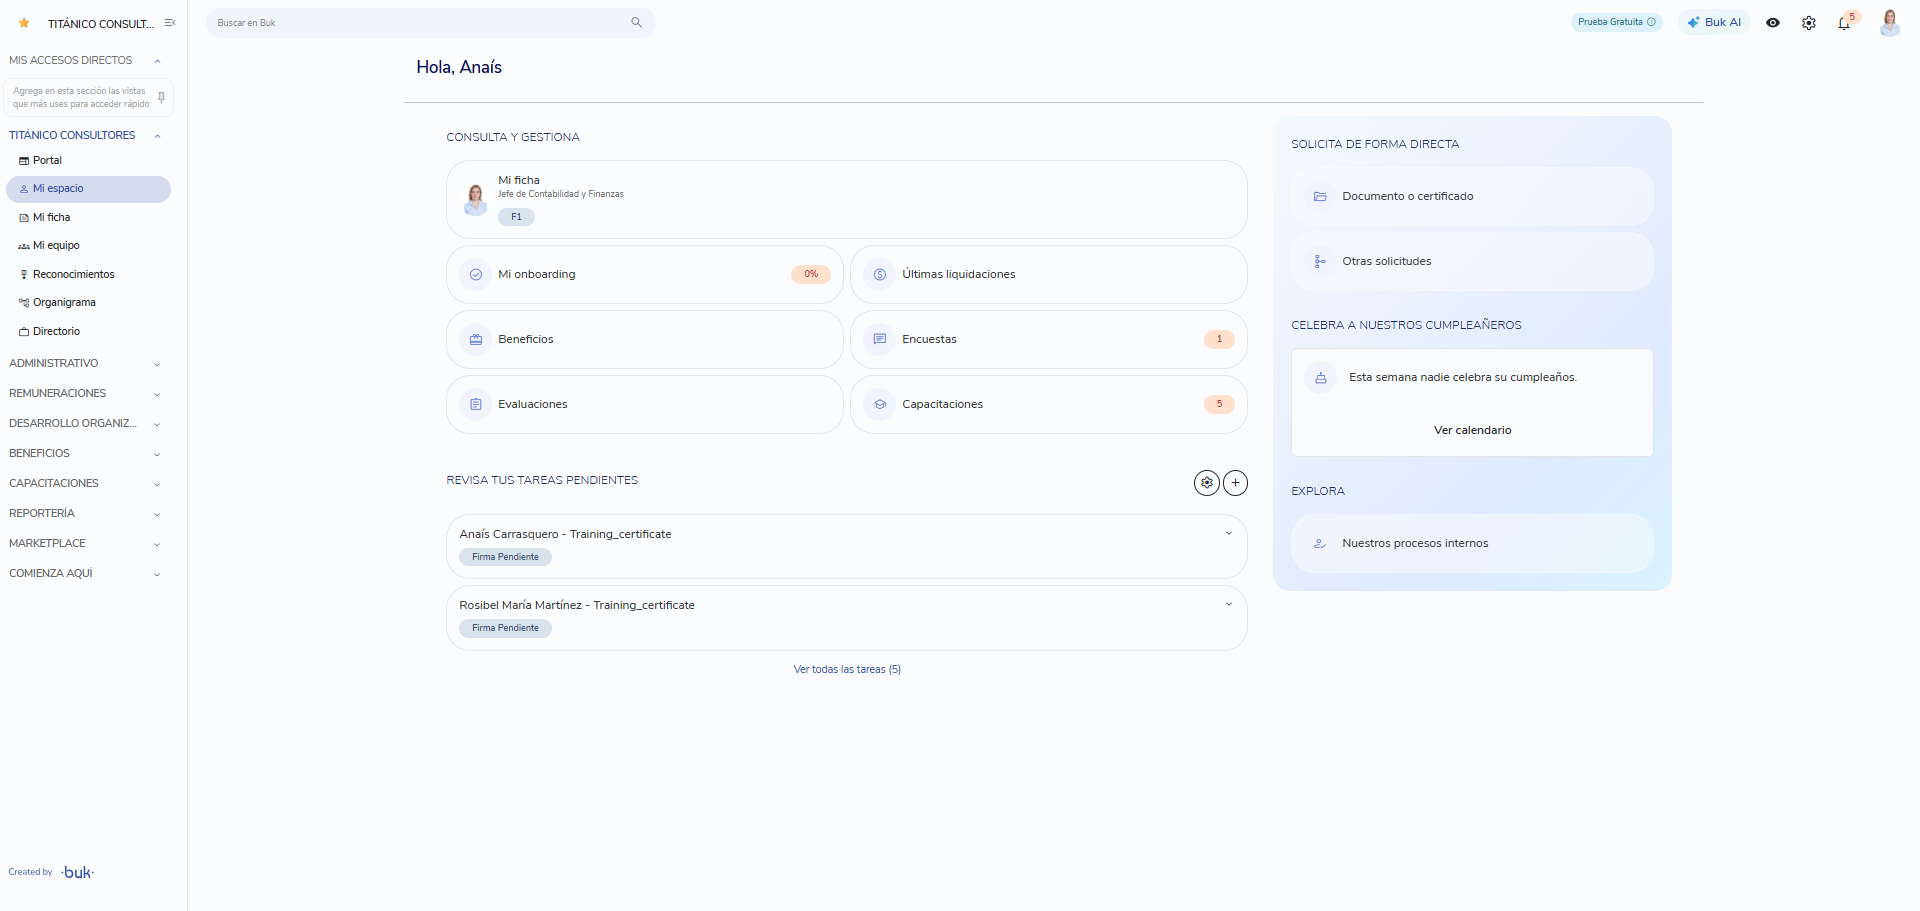Collapse the TITÁNICO CONSULTORES section

pyautogui.click(x=157, y=136)
